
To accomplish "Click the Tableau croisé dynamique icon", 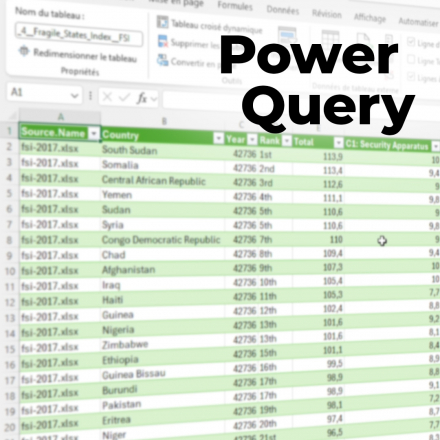I will coord(162,22).
